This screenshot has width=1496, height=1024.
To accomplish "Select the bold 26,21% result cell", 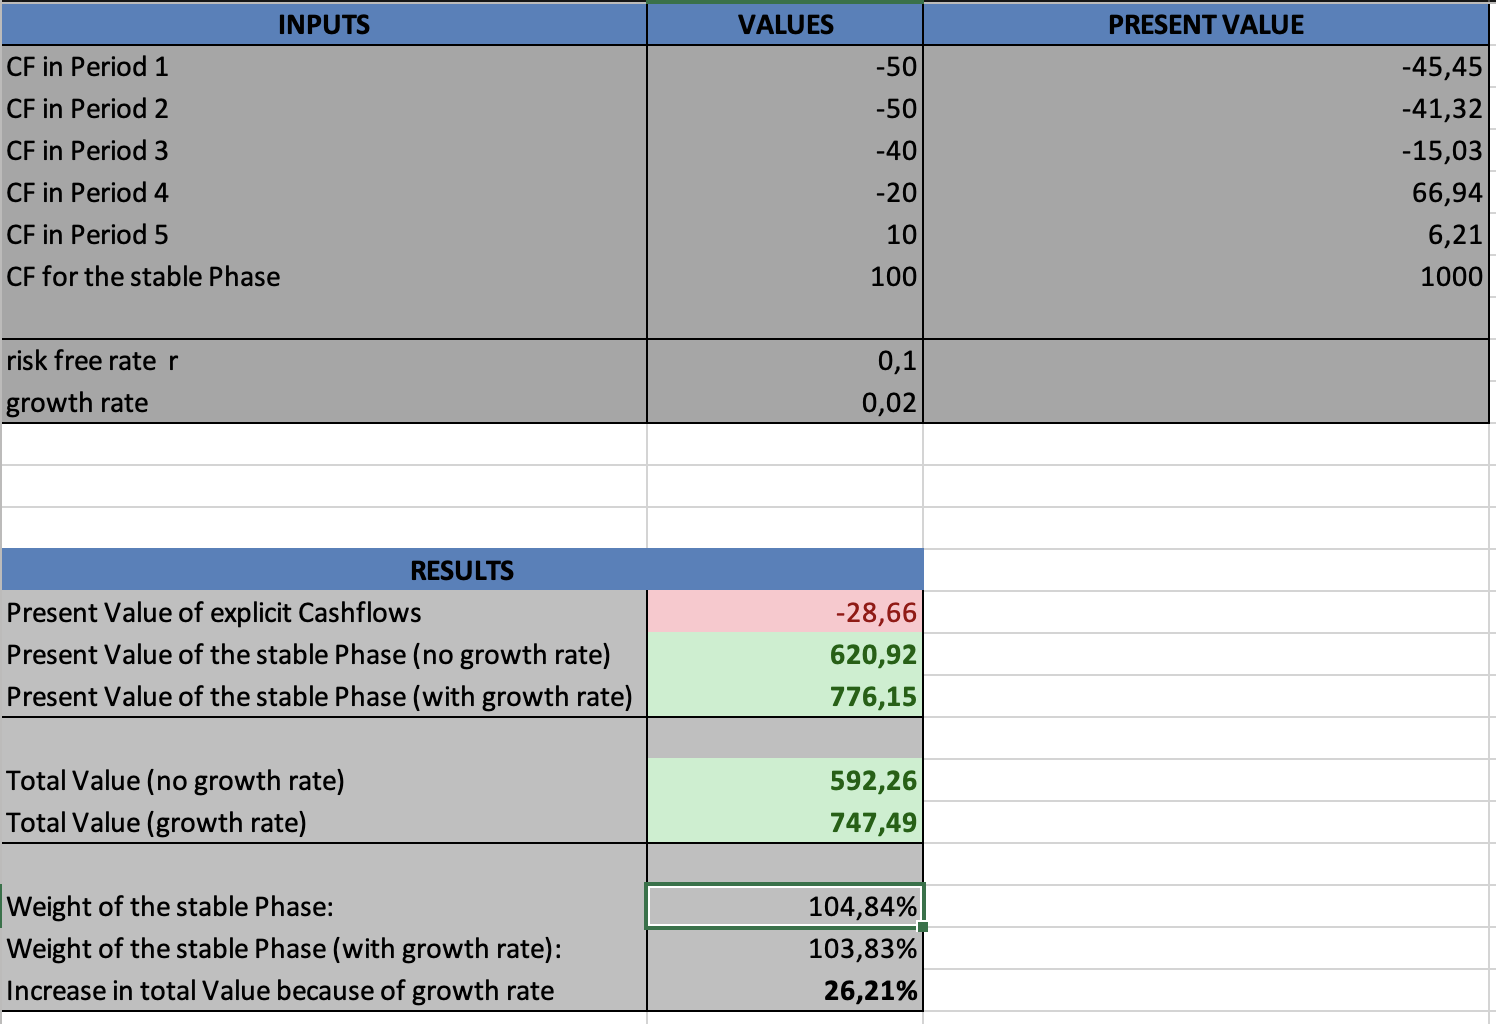I will 785,991.
